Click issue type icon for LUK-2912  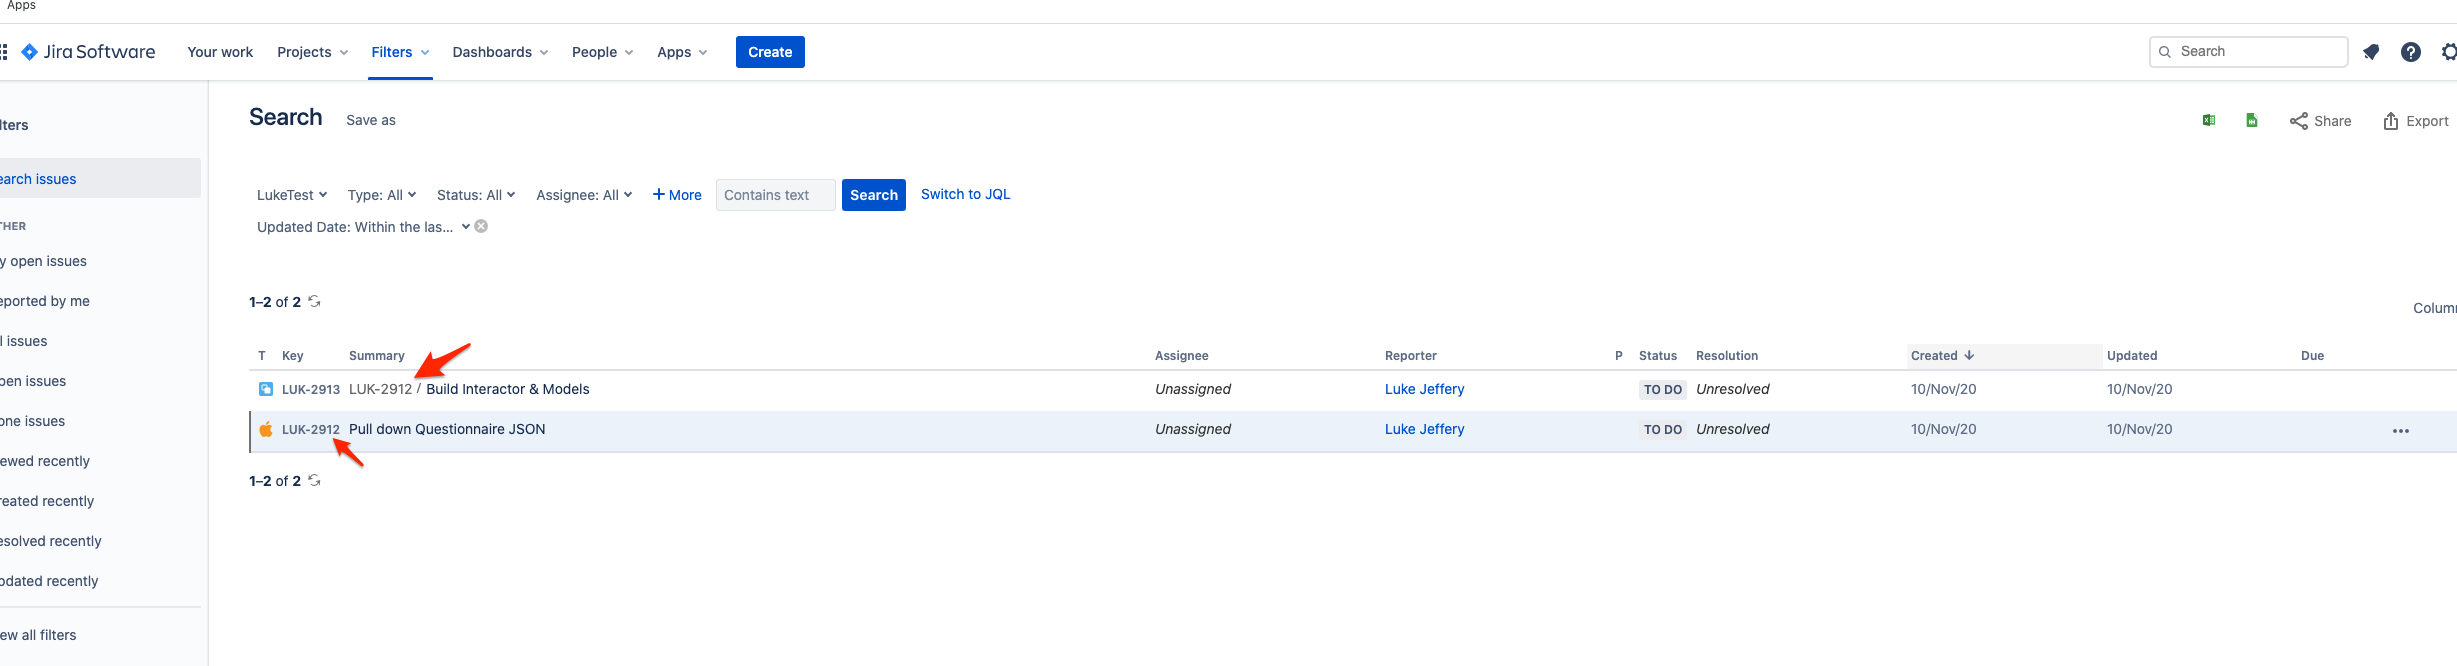tap(266, 429)
